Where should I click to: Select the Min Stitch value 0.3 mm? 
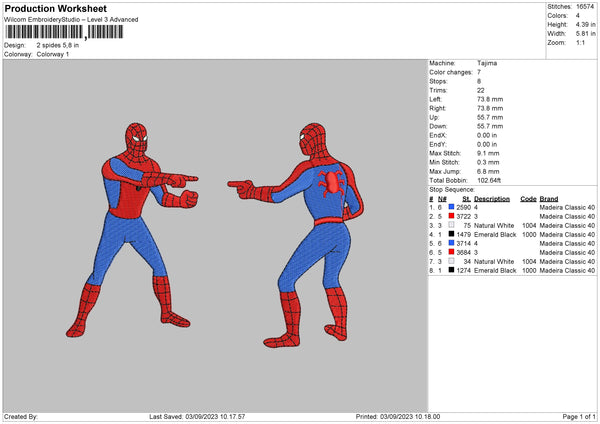[x=488, y=162]
